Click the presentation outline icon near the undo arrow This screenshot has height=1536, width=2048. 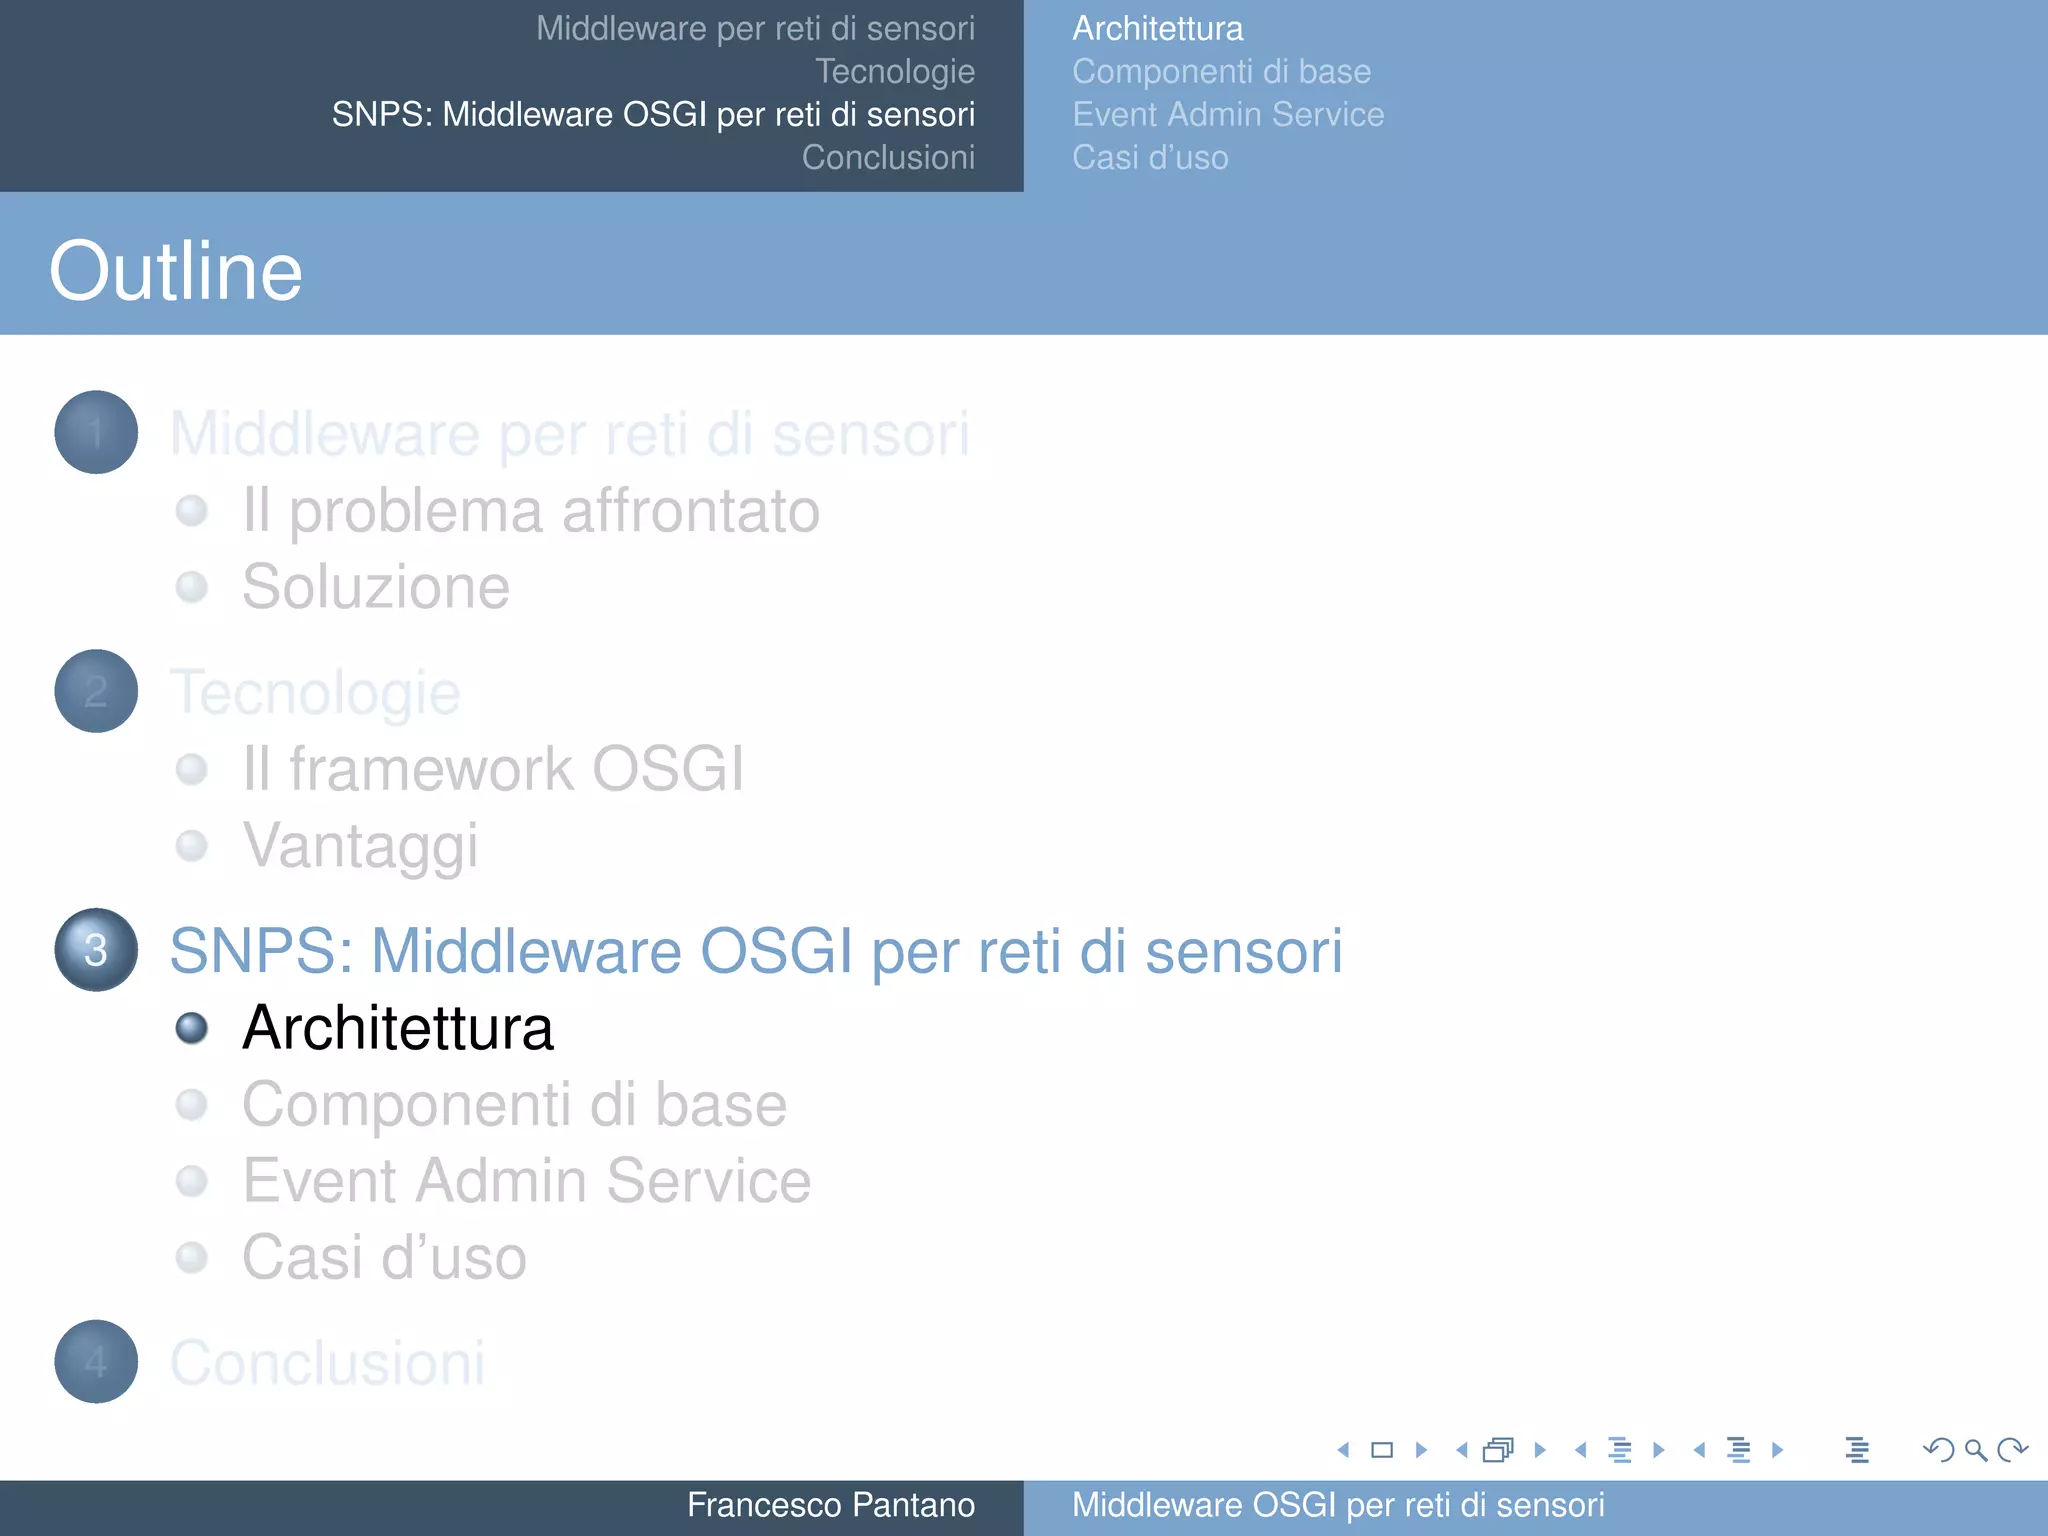(1857, 1449)
